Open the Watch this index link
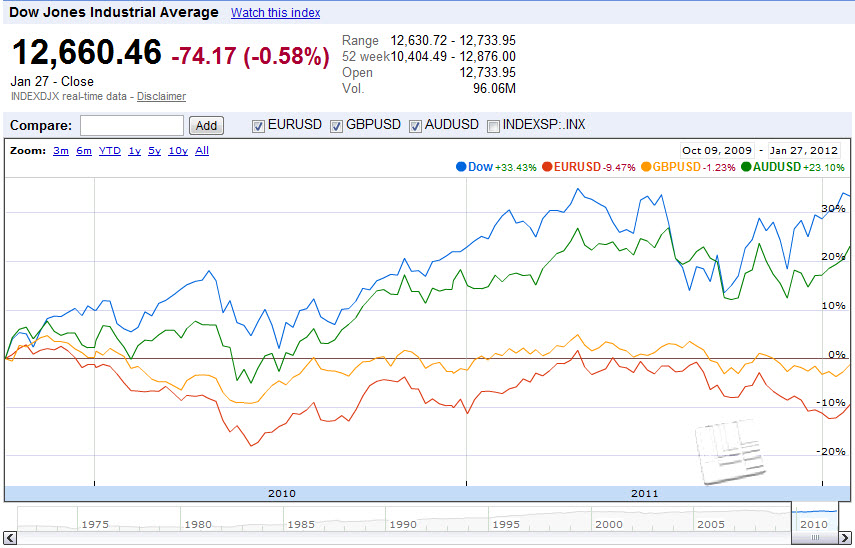The height and width of the screenshot is (548, 855). (x=275, y=13)
